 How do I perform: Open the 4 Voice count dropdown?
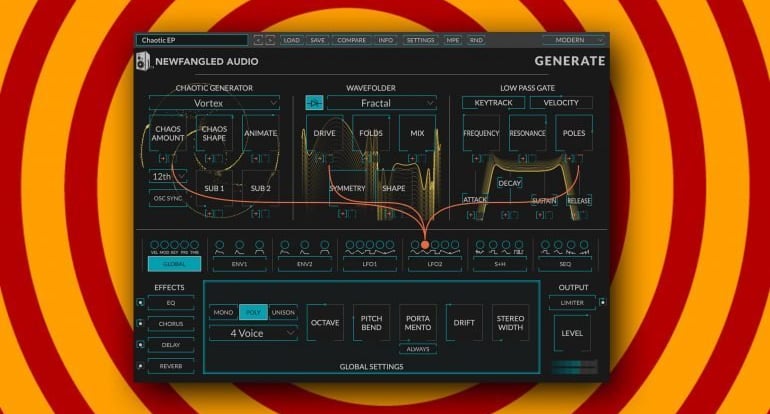coord(253,333)
